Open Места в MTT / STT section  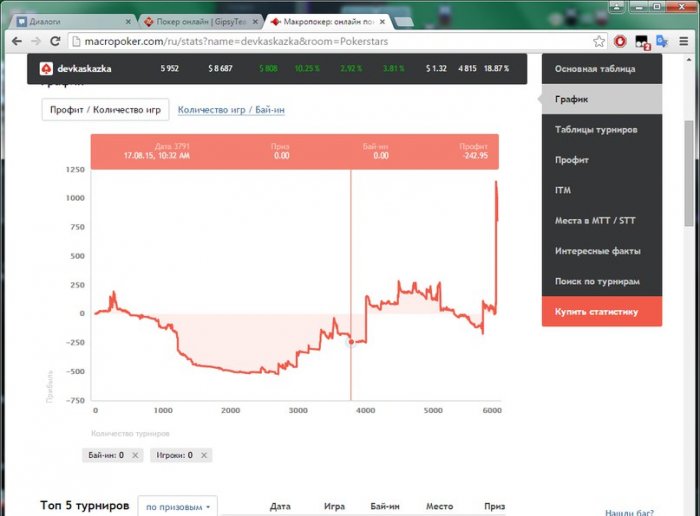[602, 221]
